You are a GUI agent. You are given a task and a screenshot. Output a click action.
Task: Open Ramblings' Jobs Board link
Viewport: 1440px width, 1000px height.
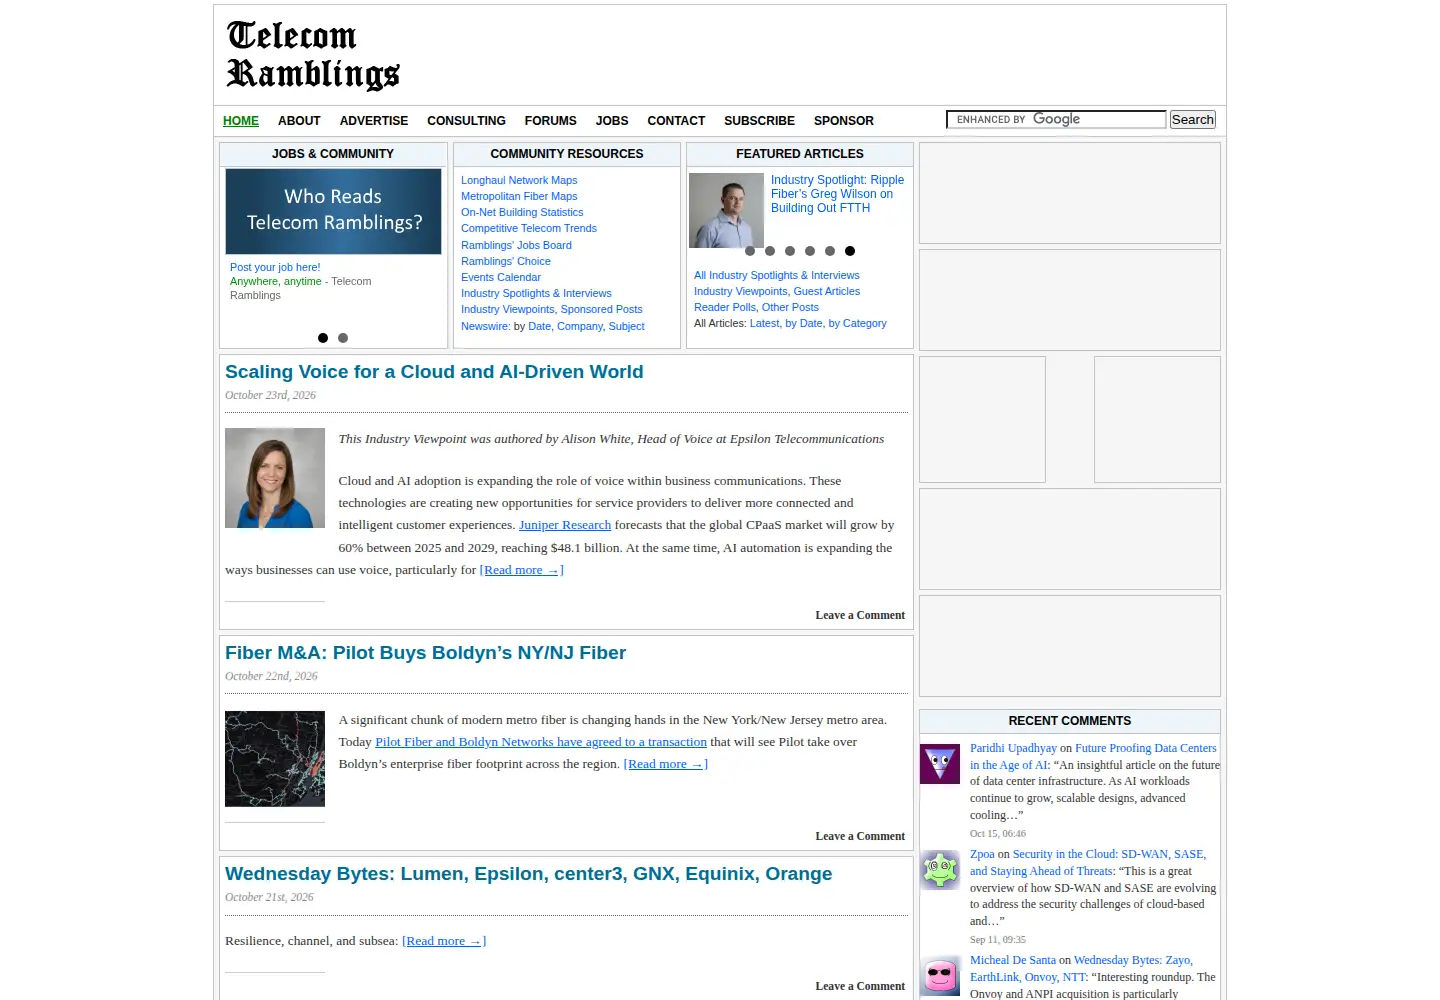click(x=516, y=245)
